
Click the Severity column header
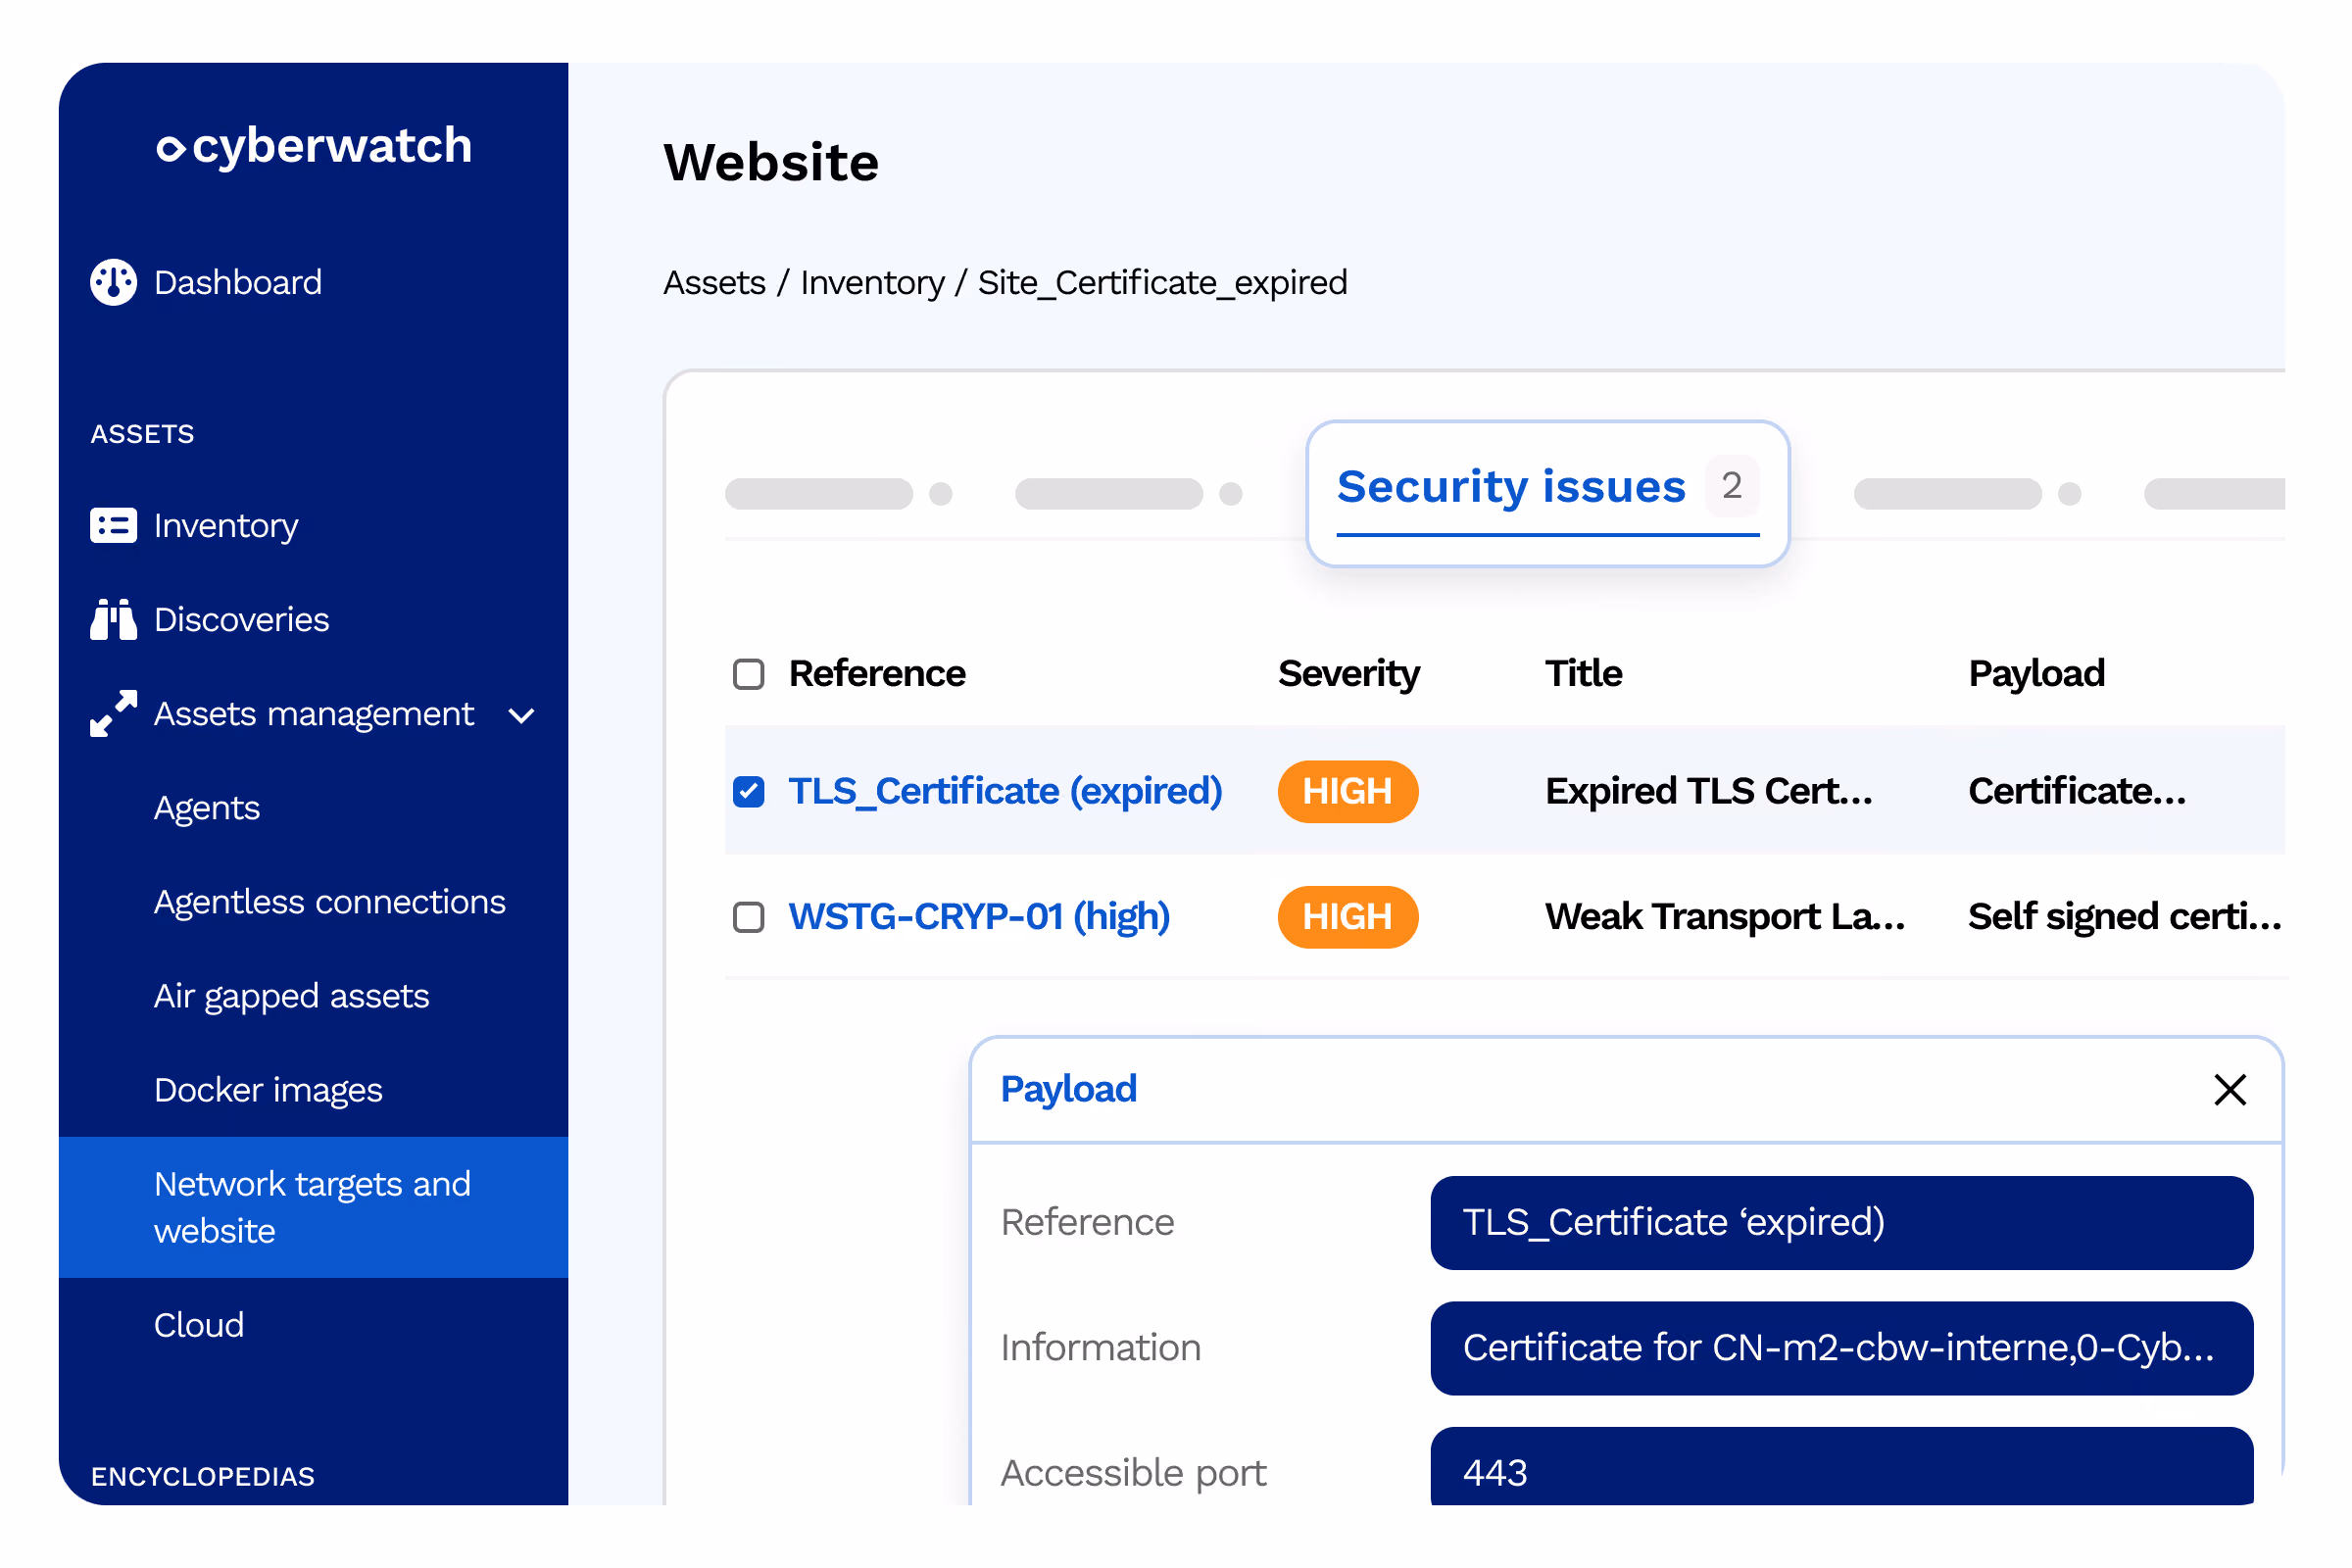coord(1348,674)
